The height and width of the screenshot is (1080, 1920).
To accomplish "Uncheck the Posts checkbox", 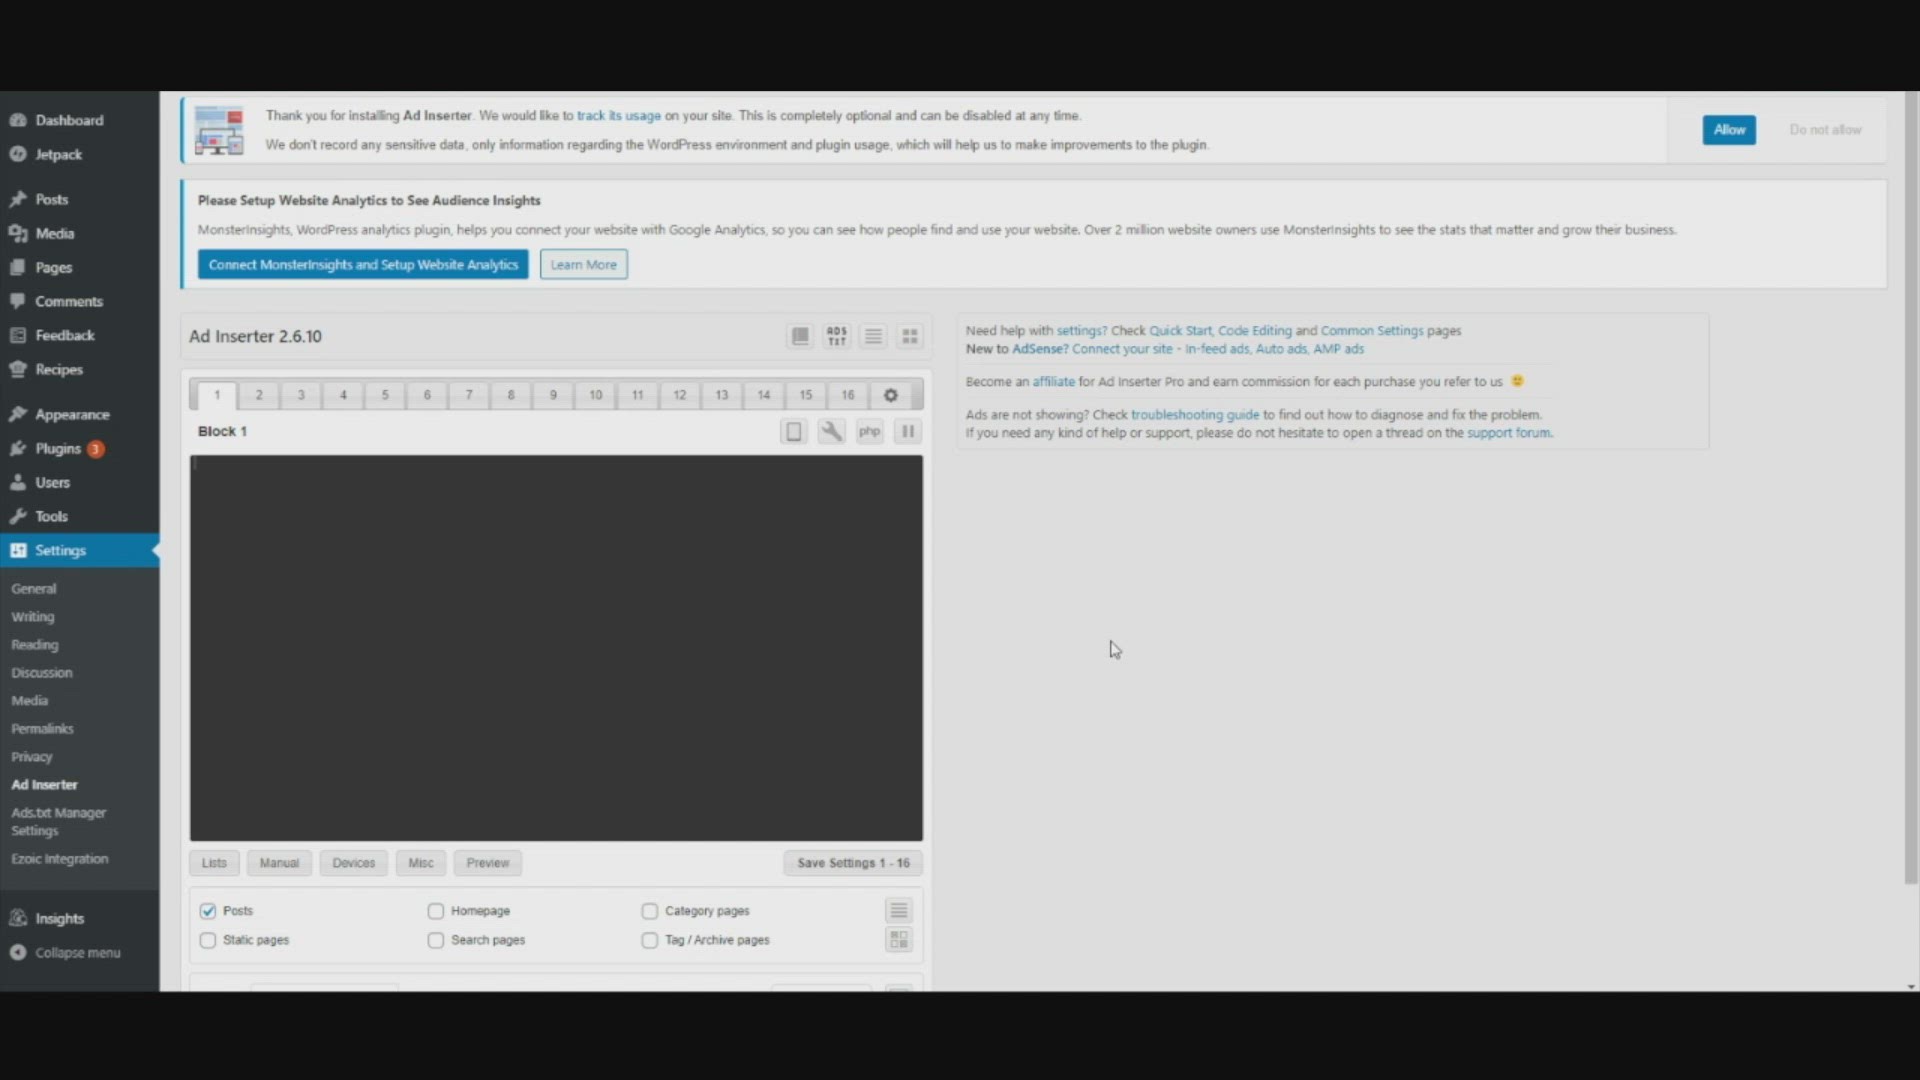I will pyautogui.click(x=208, y=911).
